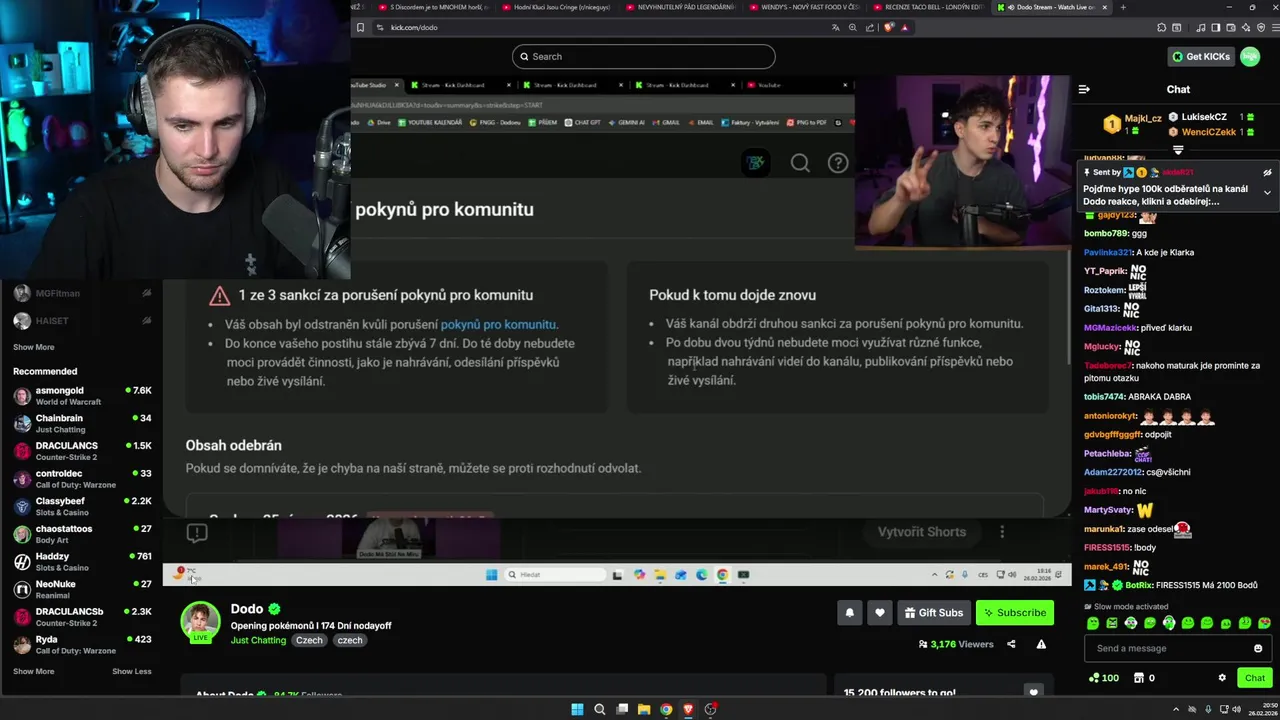
Task: Click the heart on followers goal card
Action: point(1034,691)
